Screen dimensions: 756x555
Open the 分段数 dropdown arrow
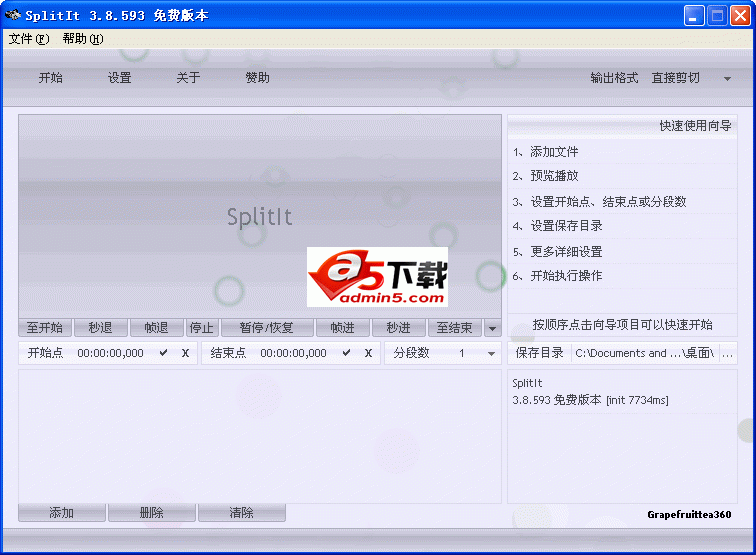pos(491,353)
